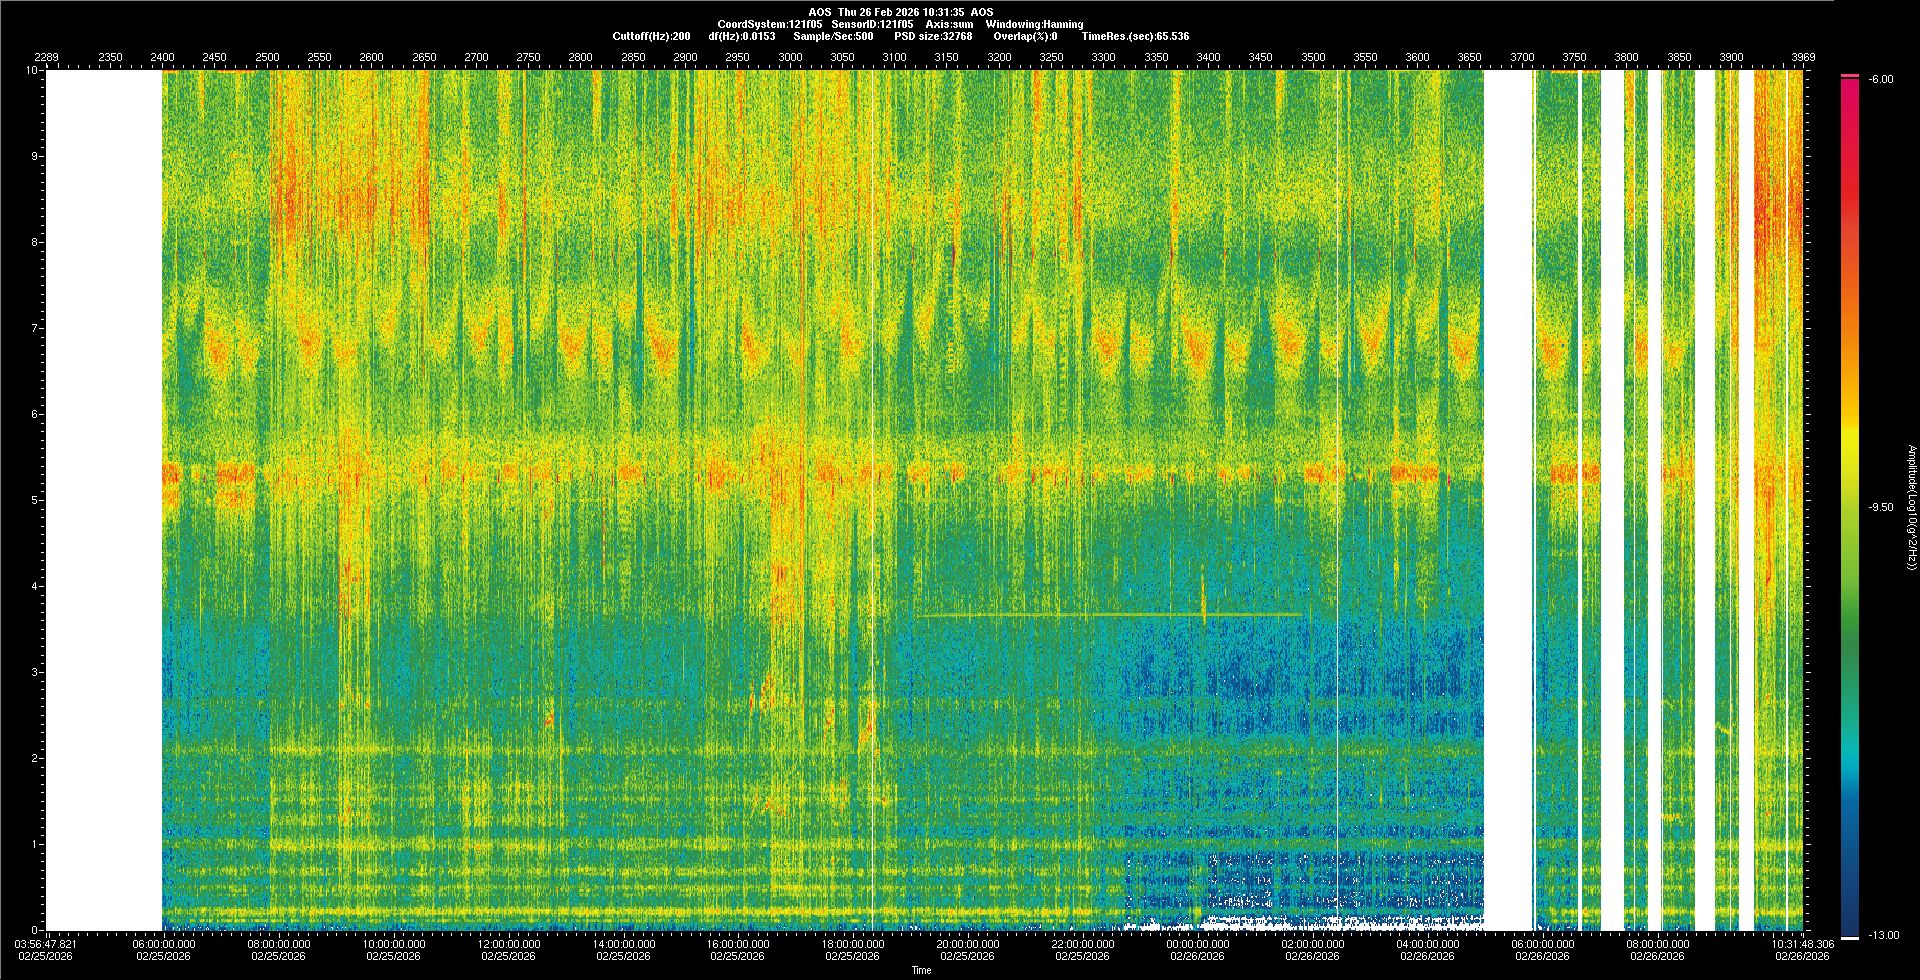The height and width of the screenshot is (980, 1920).
Task: Click the -9.50 midpoint color scale label
Action: tap(1880, 507)
